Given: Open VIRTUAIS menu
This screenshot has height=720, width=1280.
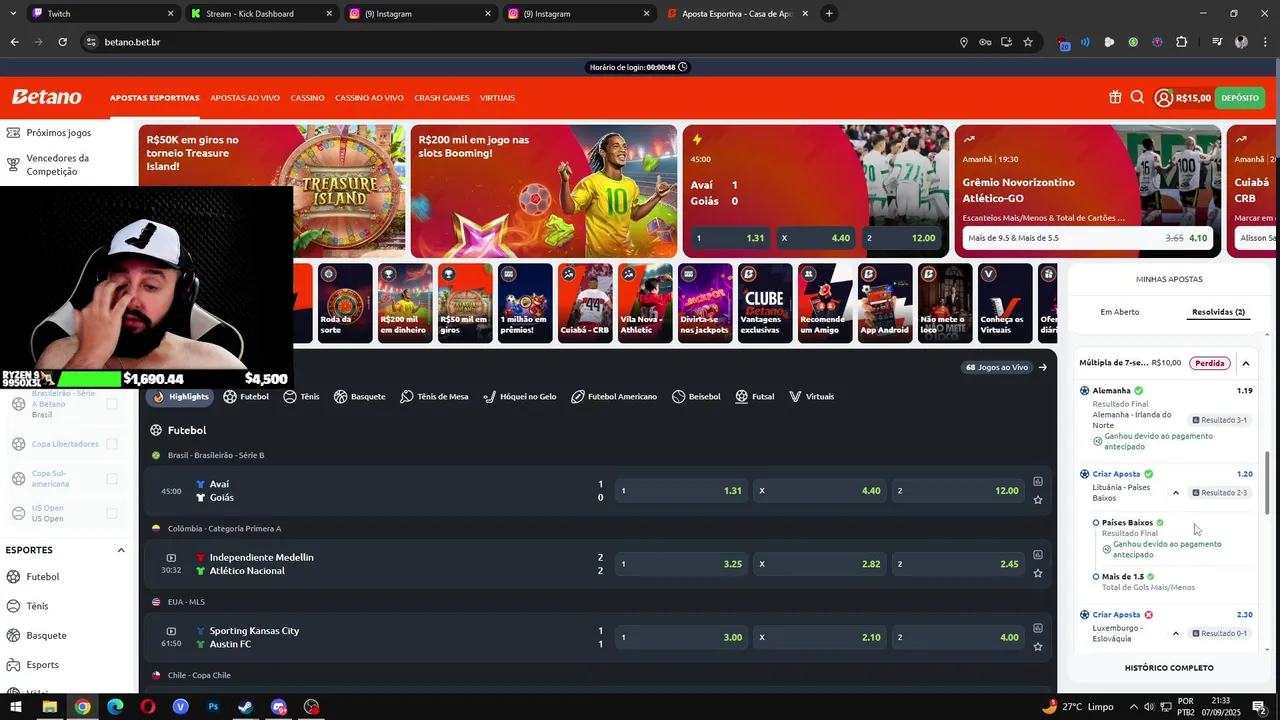Looking at the screenshot, I should click(x=498, y=98).
